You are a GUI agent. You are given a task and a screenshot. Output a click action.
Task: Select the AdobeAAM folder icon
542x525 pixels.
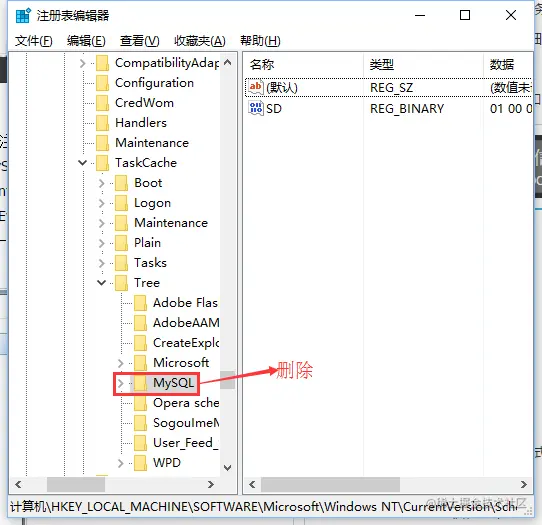[141, 323]
